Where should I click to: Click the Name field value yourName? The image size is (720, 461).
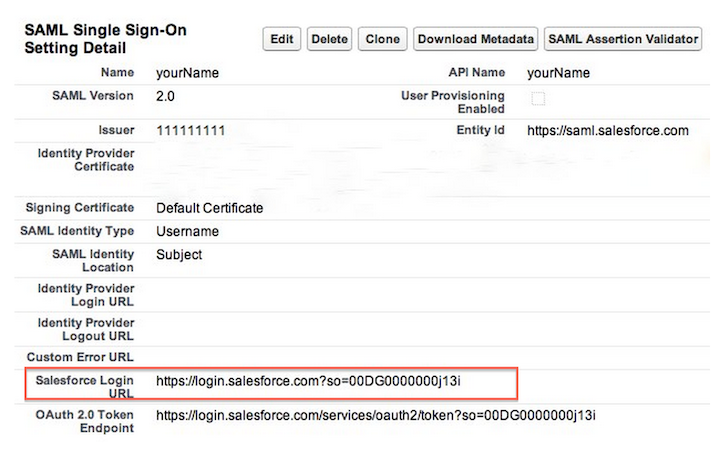187,73
